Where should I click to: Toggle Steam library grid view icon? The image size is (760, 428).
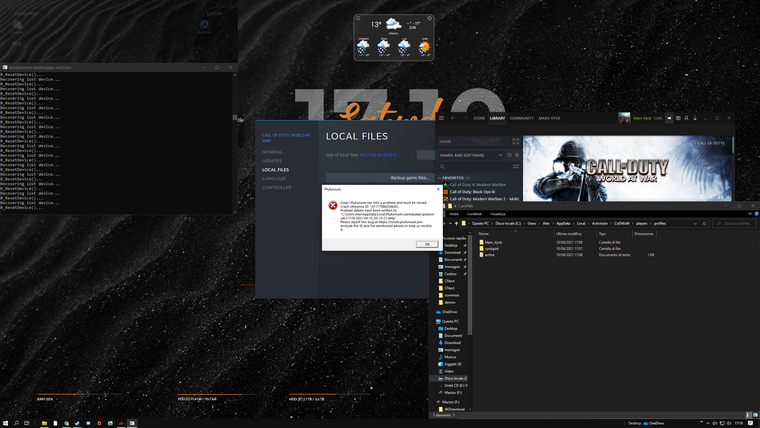pyautogui.click(x=516, y=142)
